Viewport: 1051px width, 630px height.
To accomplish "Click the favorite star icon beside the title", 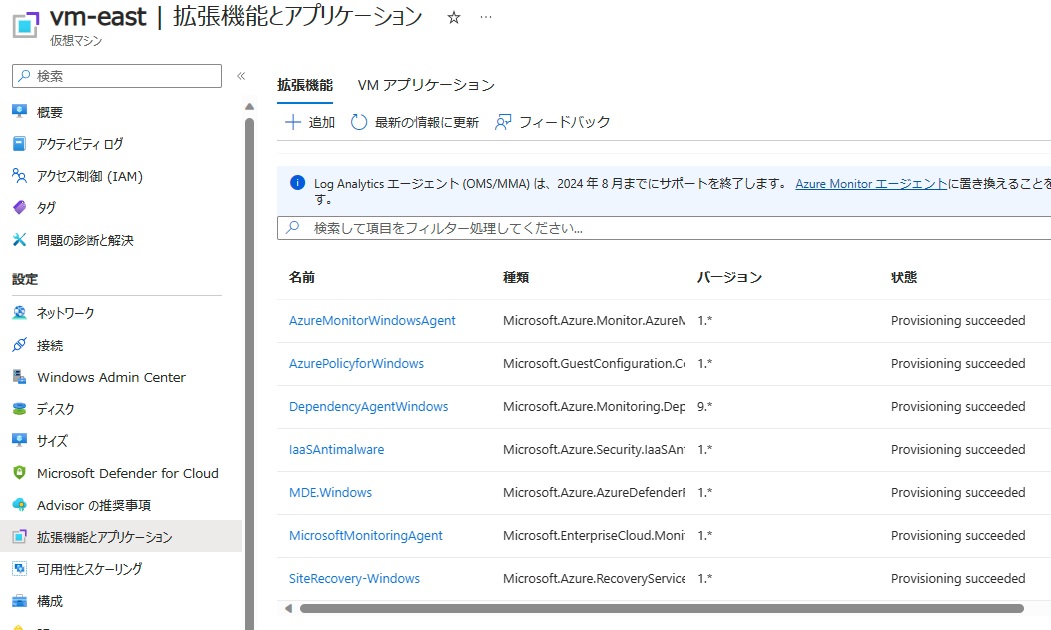I will click(x=454, y=18).
